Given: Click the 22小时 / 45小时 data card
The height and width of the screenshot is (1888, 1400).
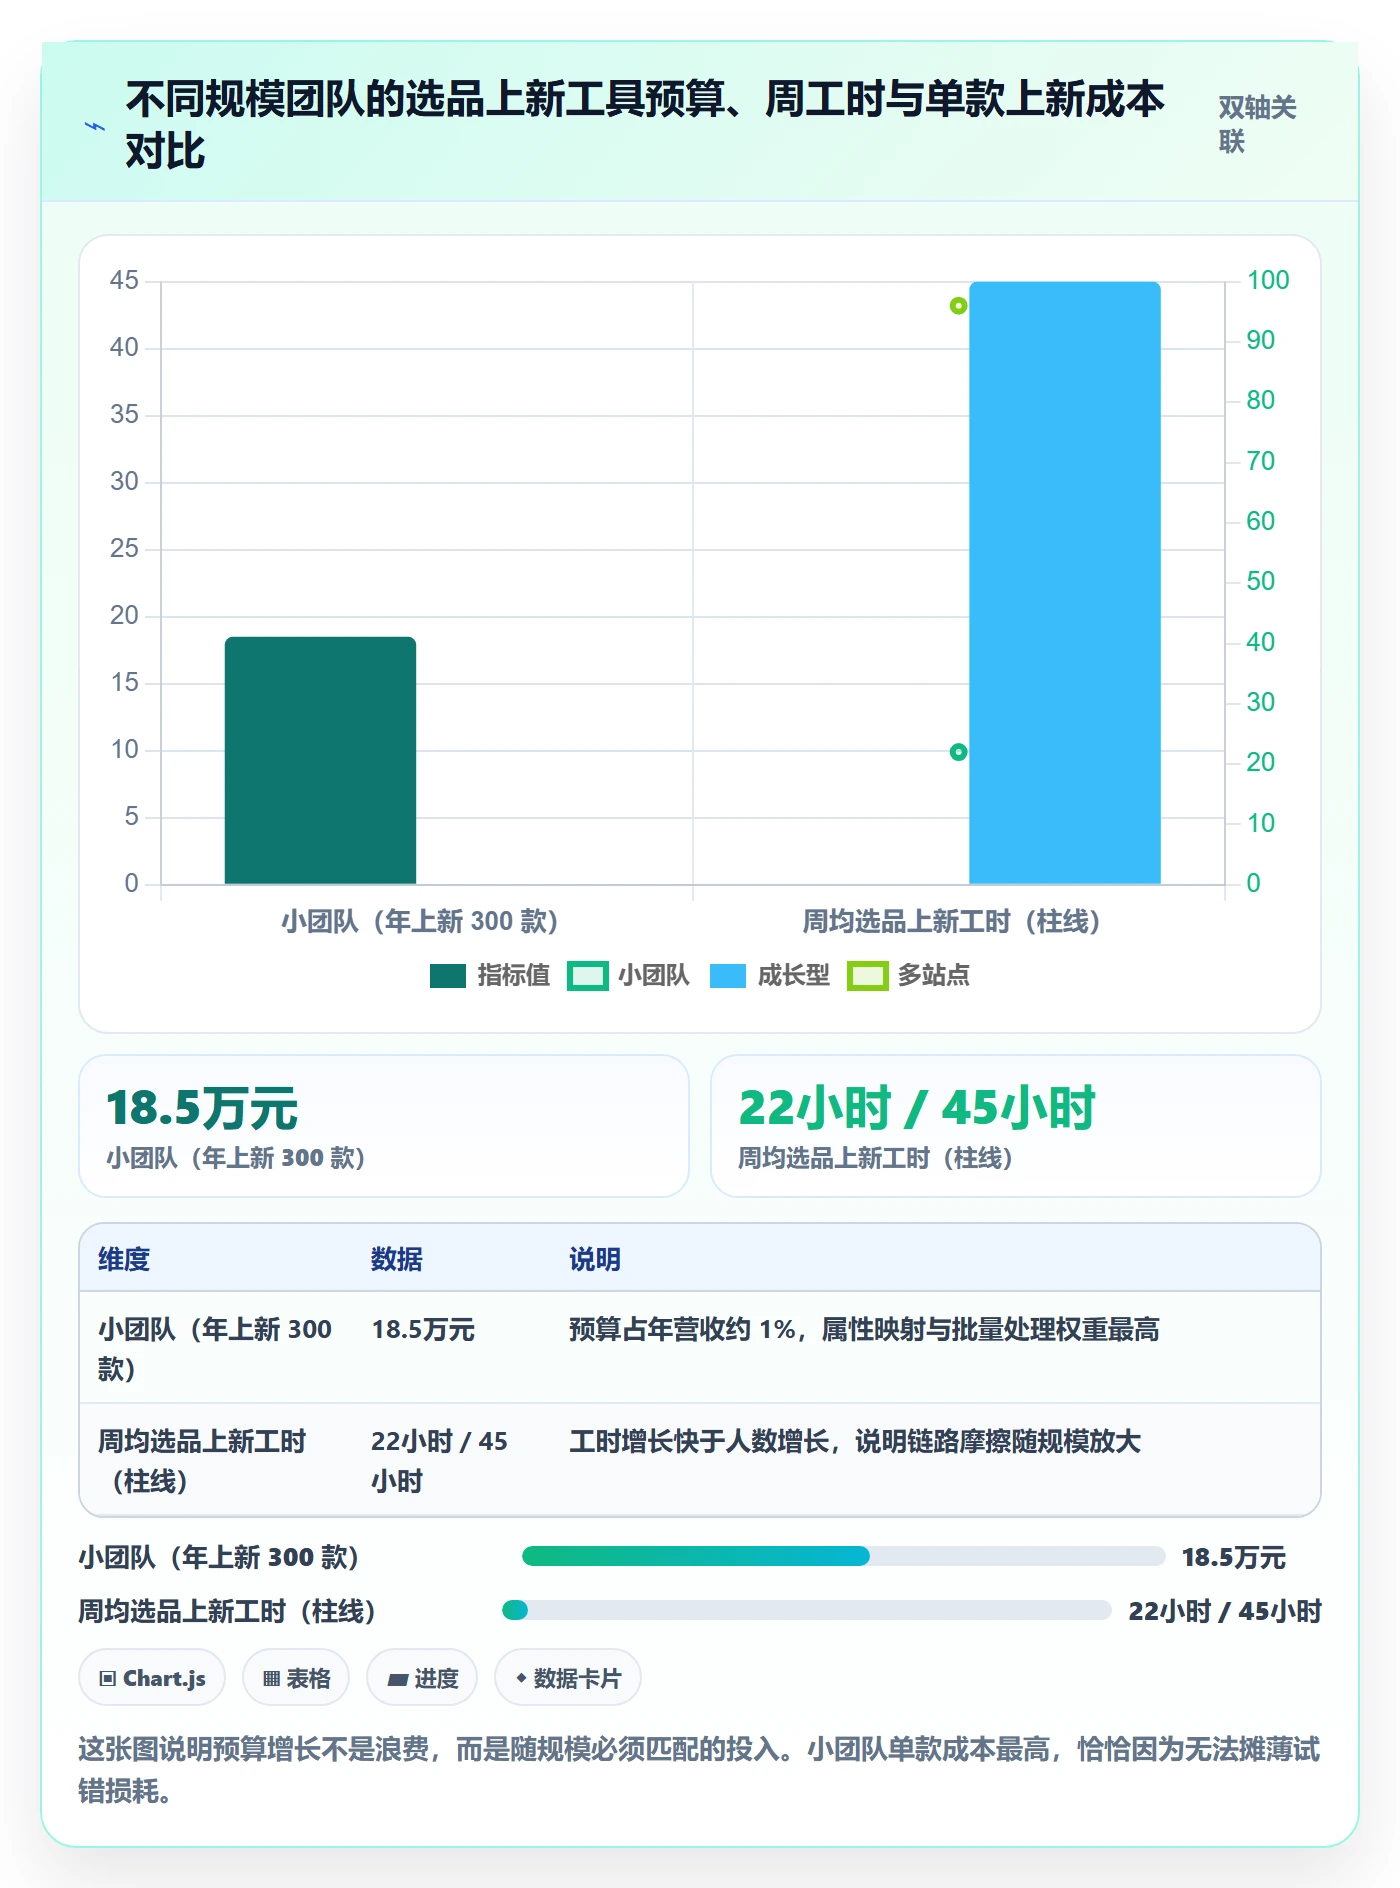Looking at the screenshot, I should point(1016,1126).
